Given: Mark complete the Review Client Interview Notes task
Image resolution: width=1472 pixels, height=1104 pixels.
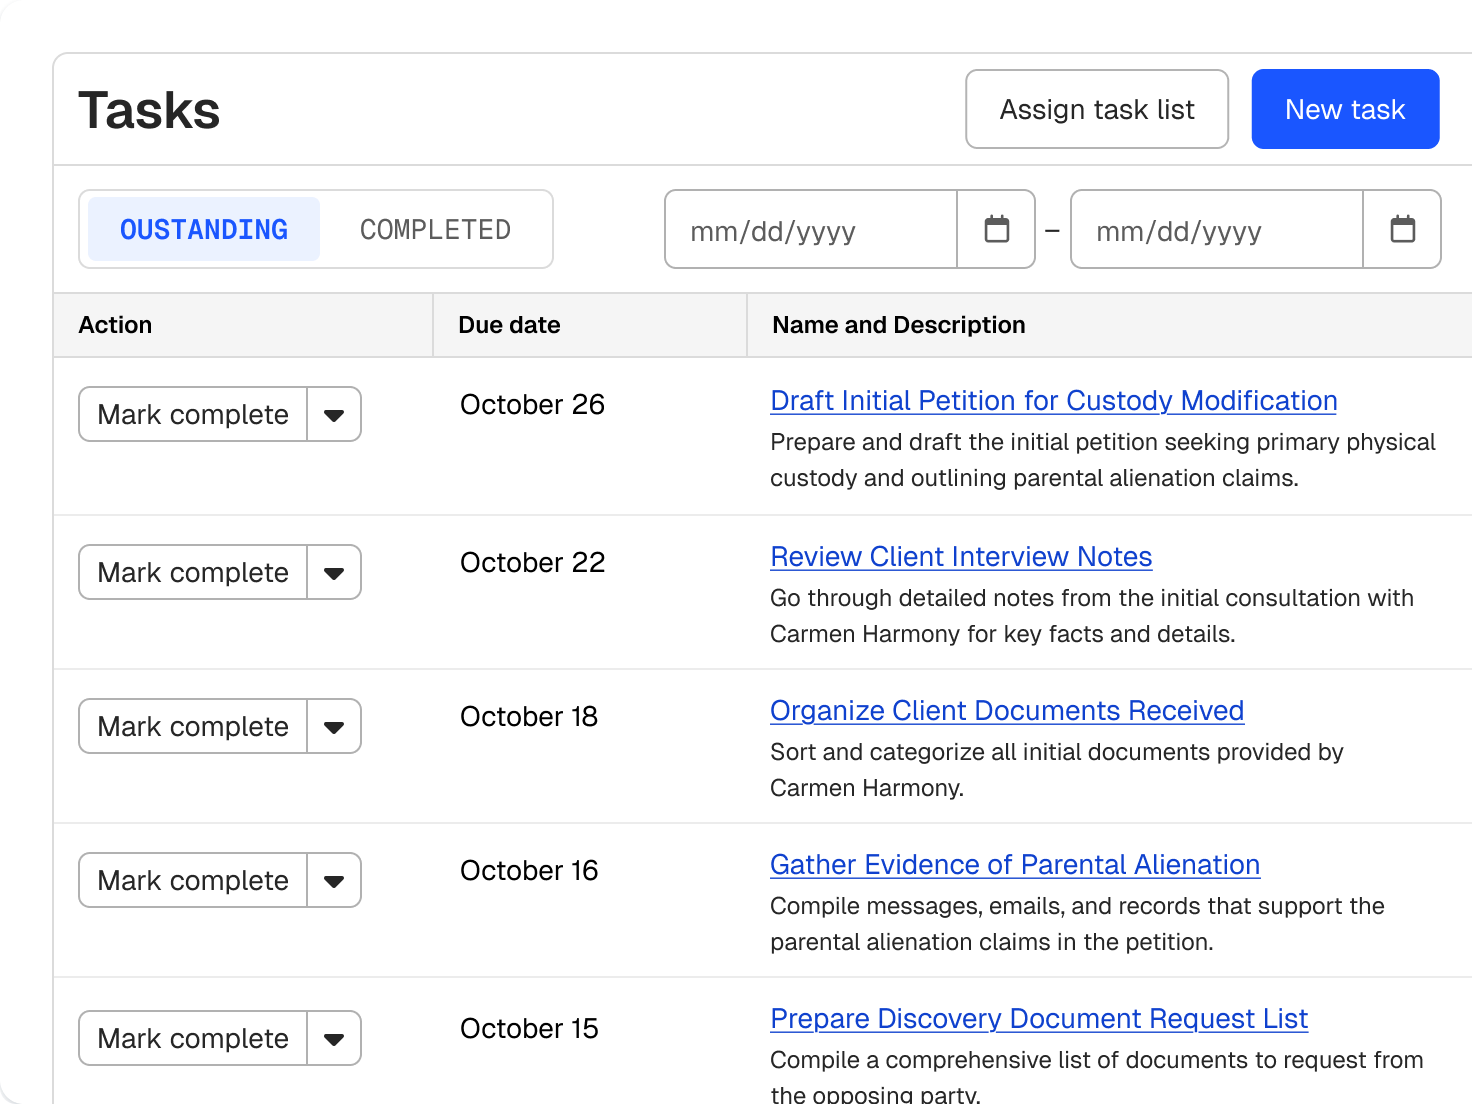Looking at the screenshot, I should click(x=193, y=572).
